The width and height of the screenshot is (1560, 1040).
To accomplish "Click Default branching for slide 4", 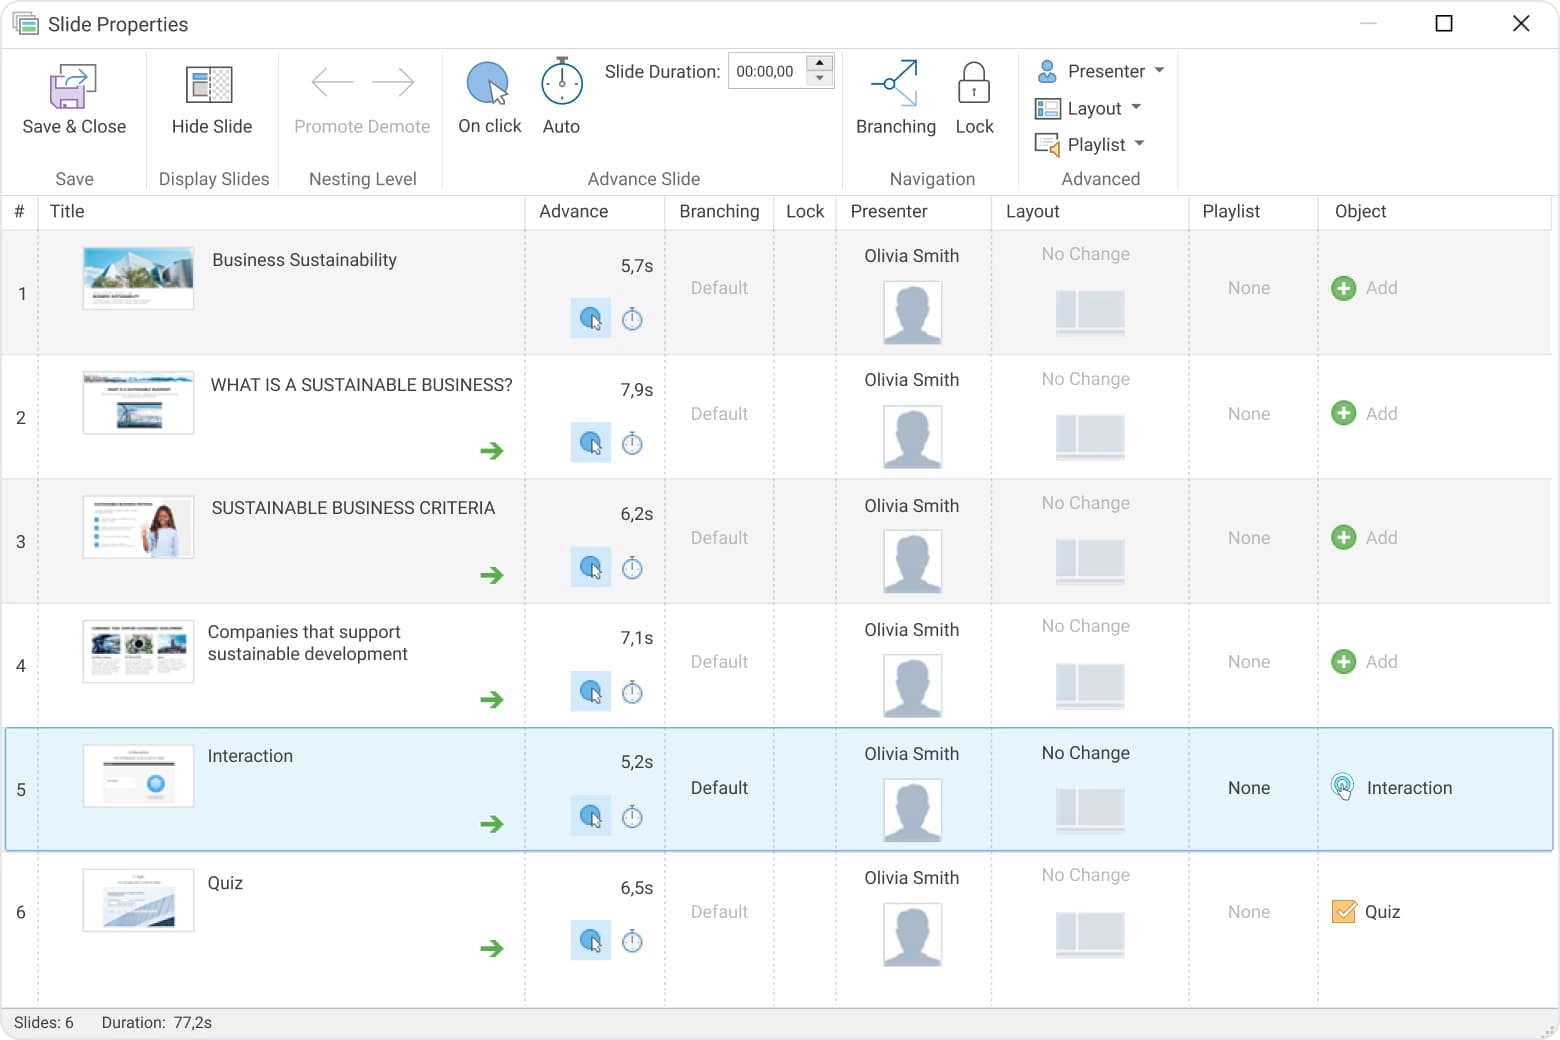I will click(x=719, y=662).
